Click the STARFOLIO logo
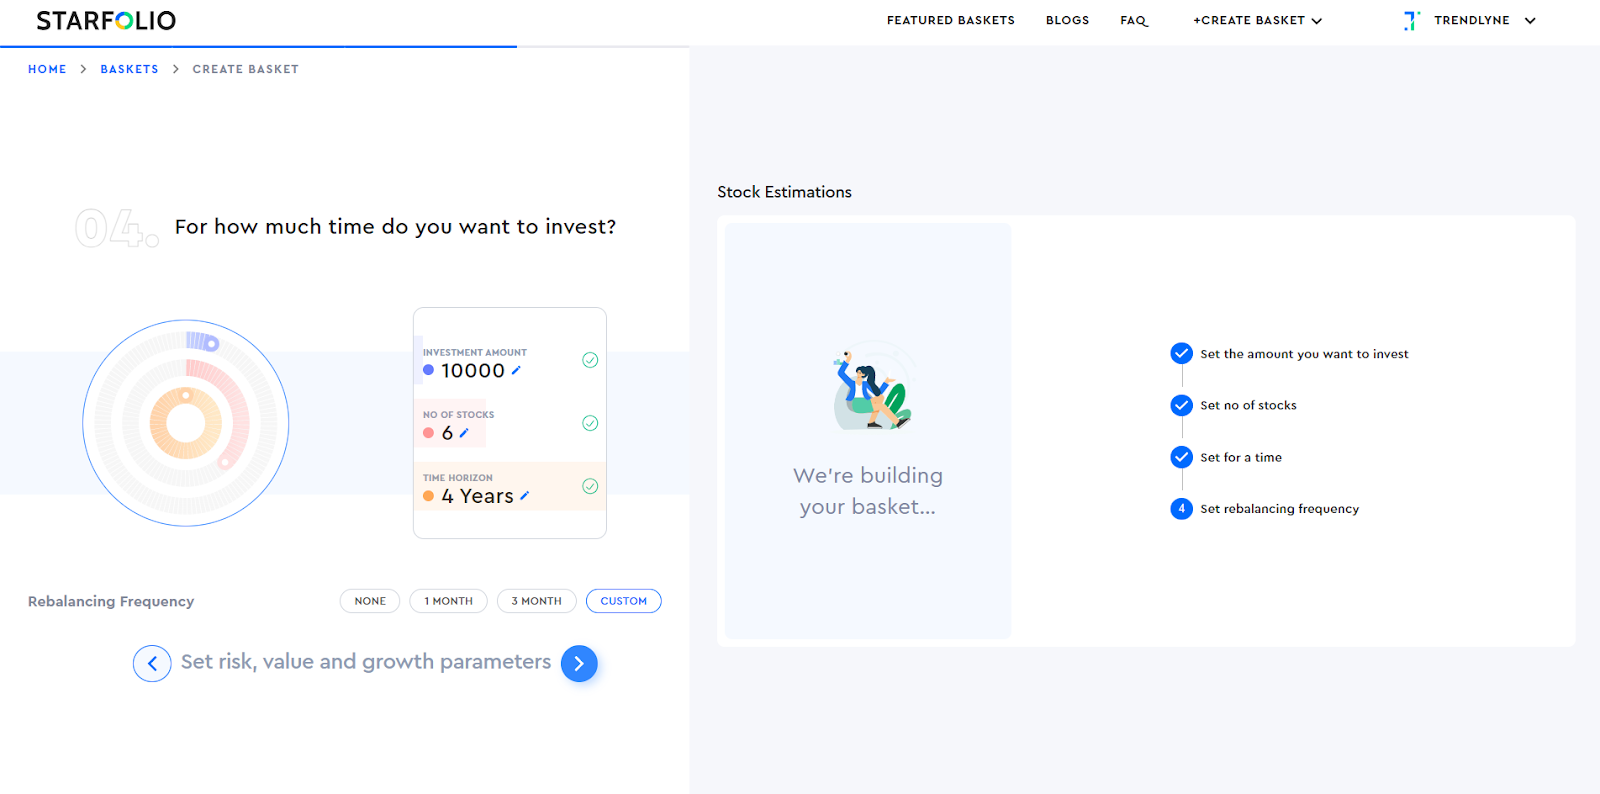 pos(106,20)
